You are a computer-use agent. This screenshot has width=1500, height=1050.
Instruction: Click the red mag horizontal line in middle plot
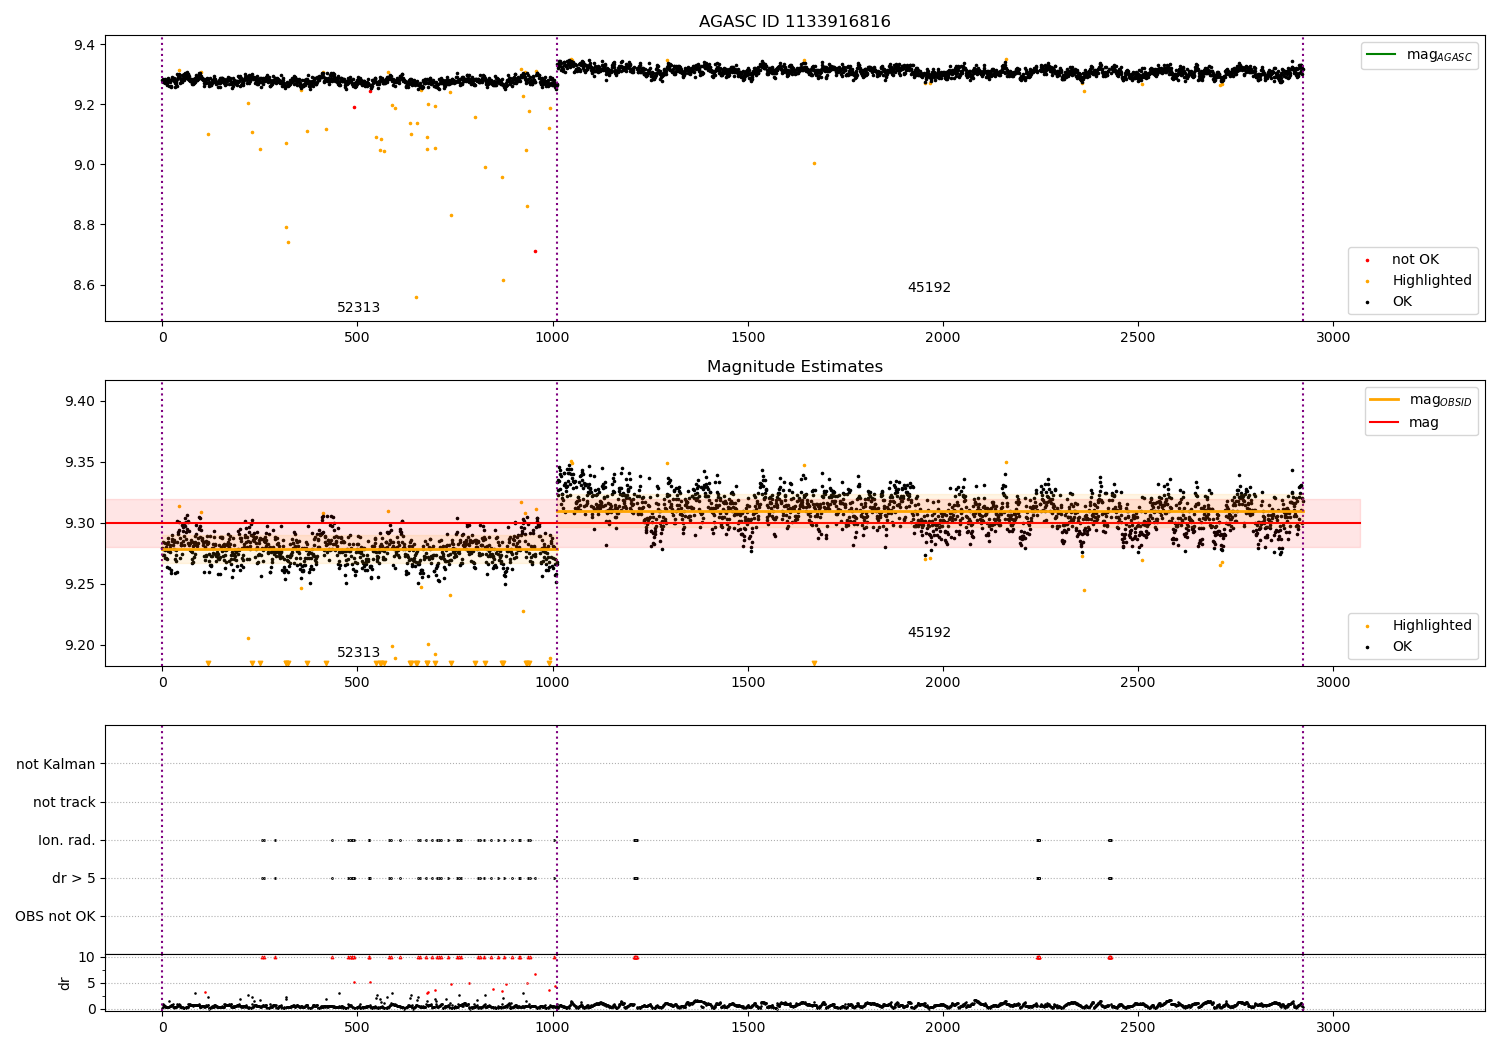coord(732,523)
